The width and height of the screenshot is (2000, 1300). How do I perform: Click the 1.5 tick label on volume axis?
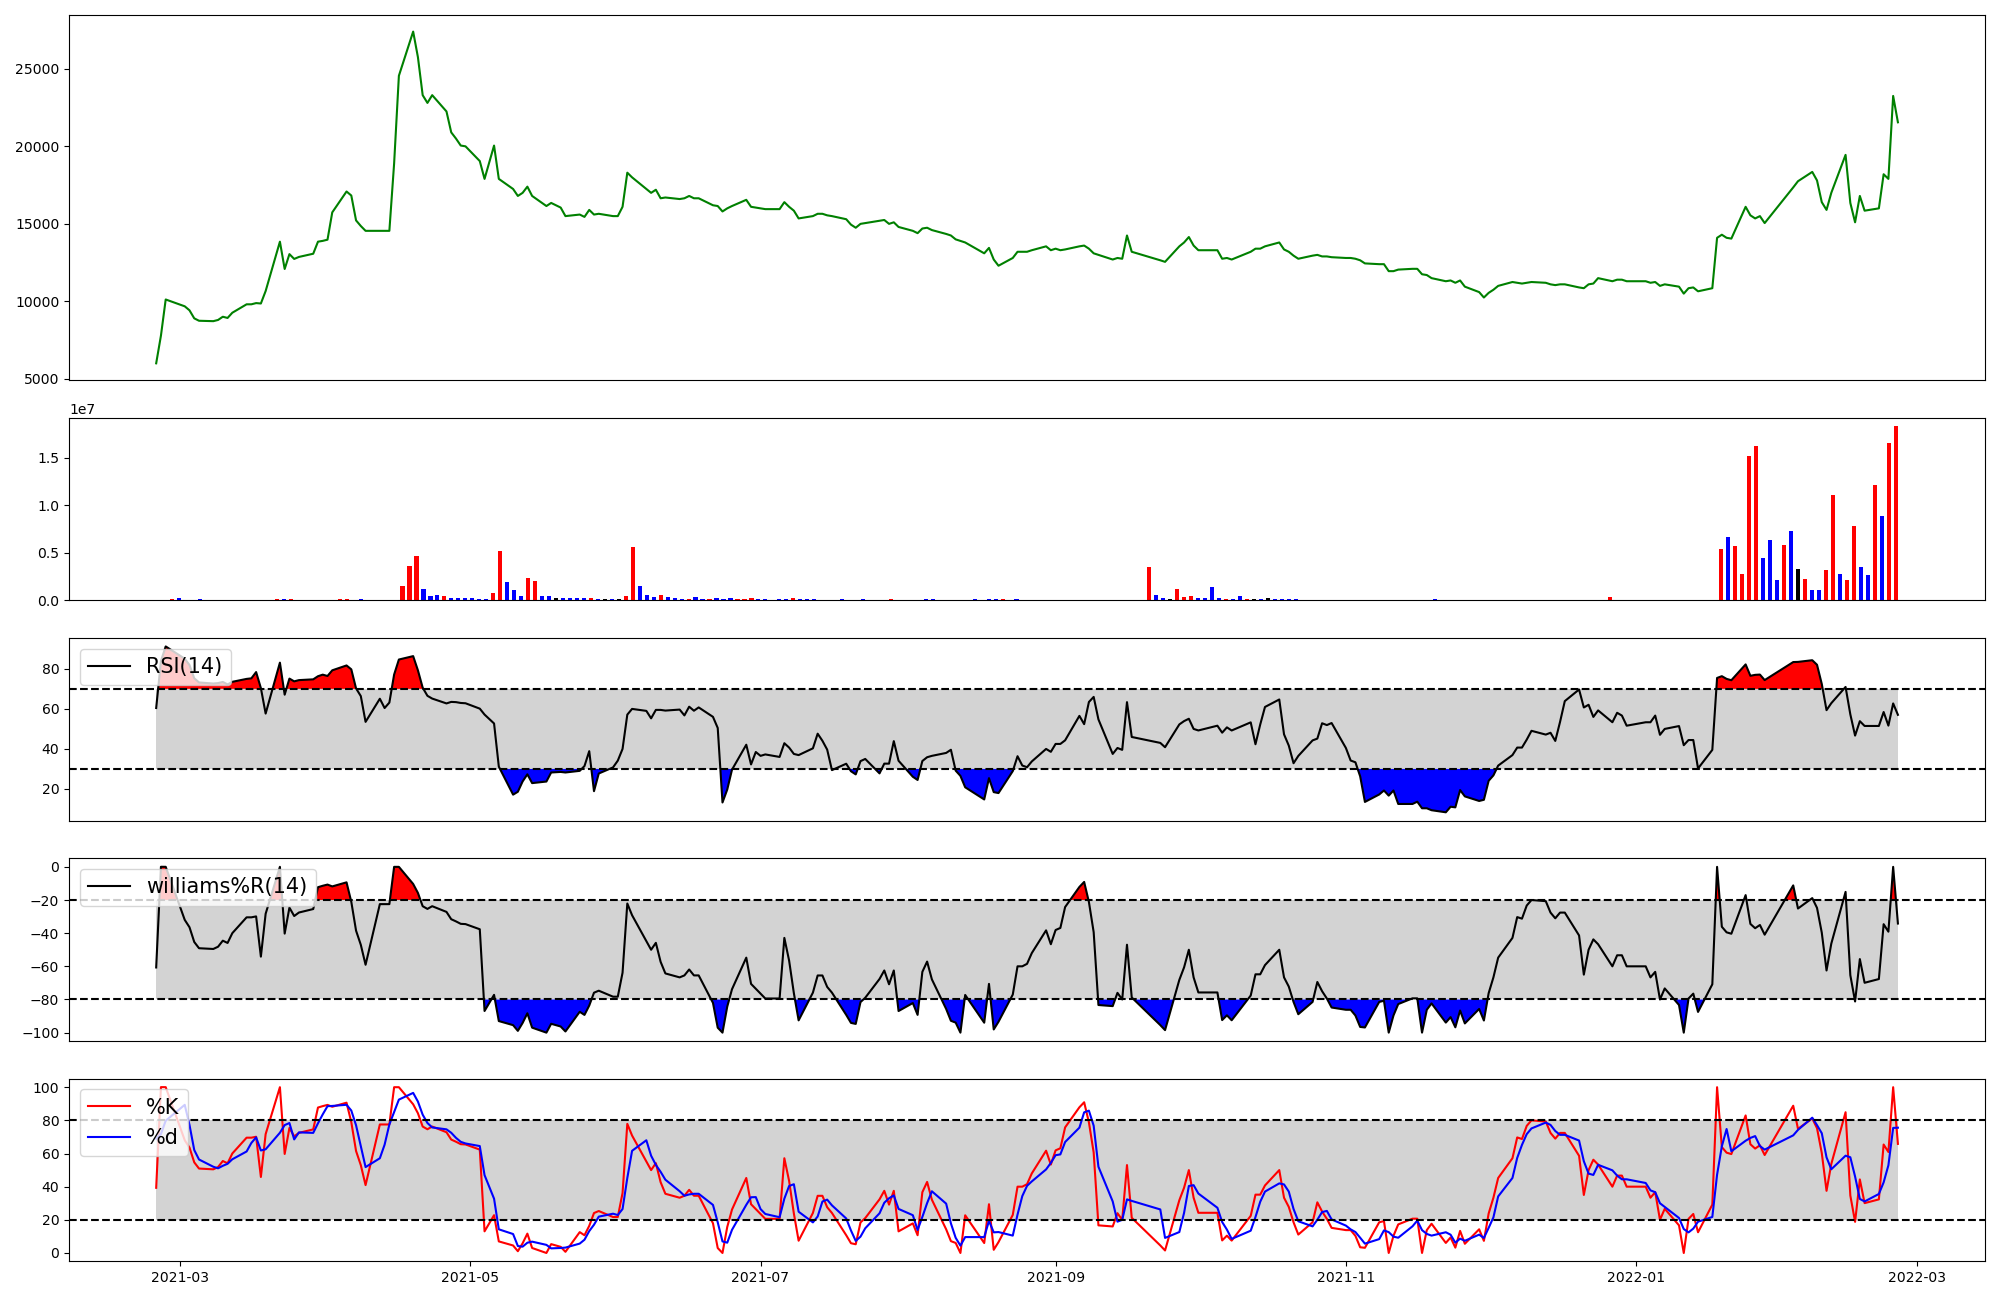pos(48,458)
